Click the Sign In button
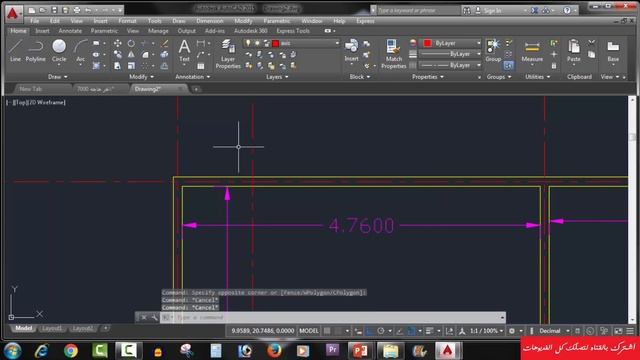 [x=492, y=11]
